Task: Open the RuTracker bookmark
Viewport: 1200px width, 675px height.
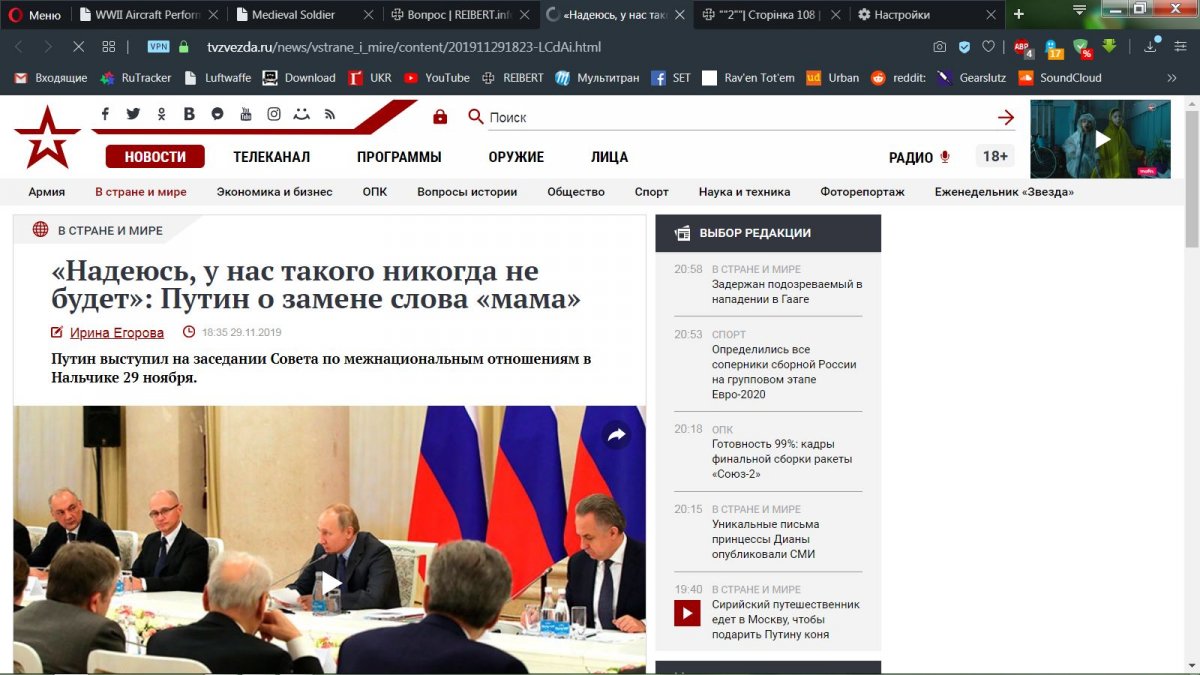Action: pos(135,78)
